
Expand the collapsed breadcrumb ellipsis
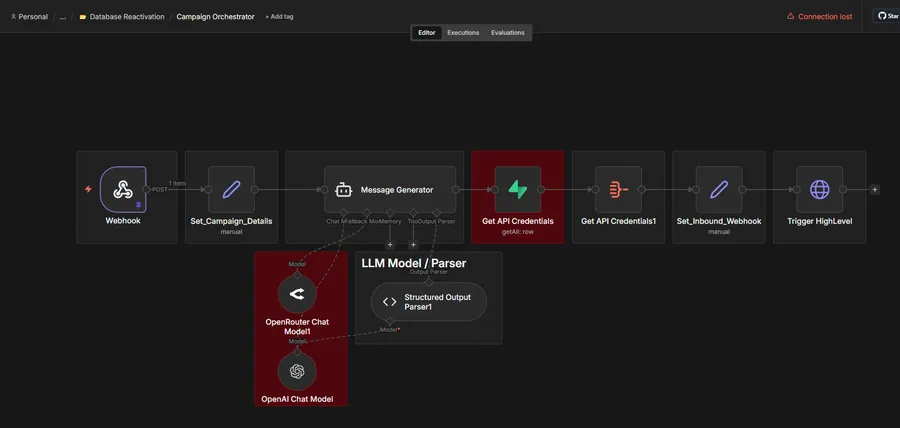pyautogui.click(x=63, y=17)
